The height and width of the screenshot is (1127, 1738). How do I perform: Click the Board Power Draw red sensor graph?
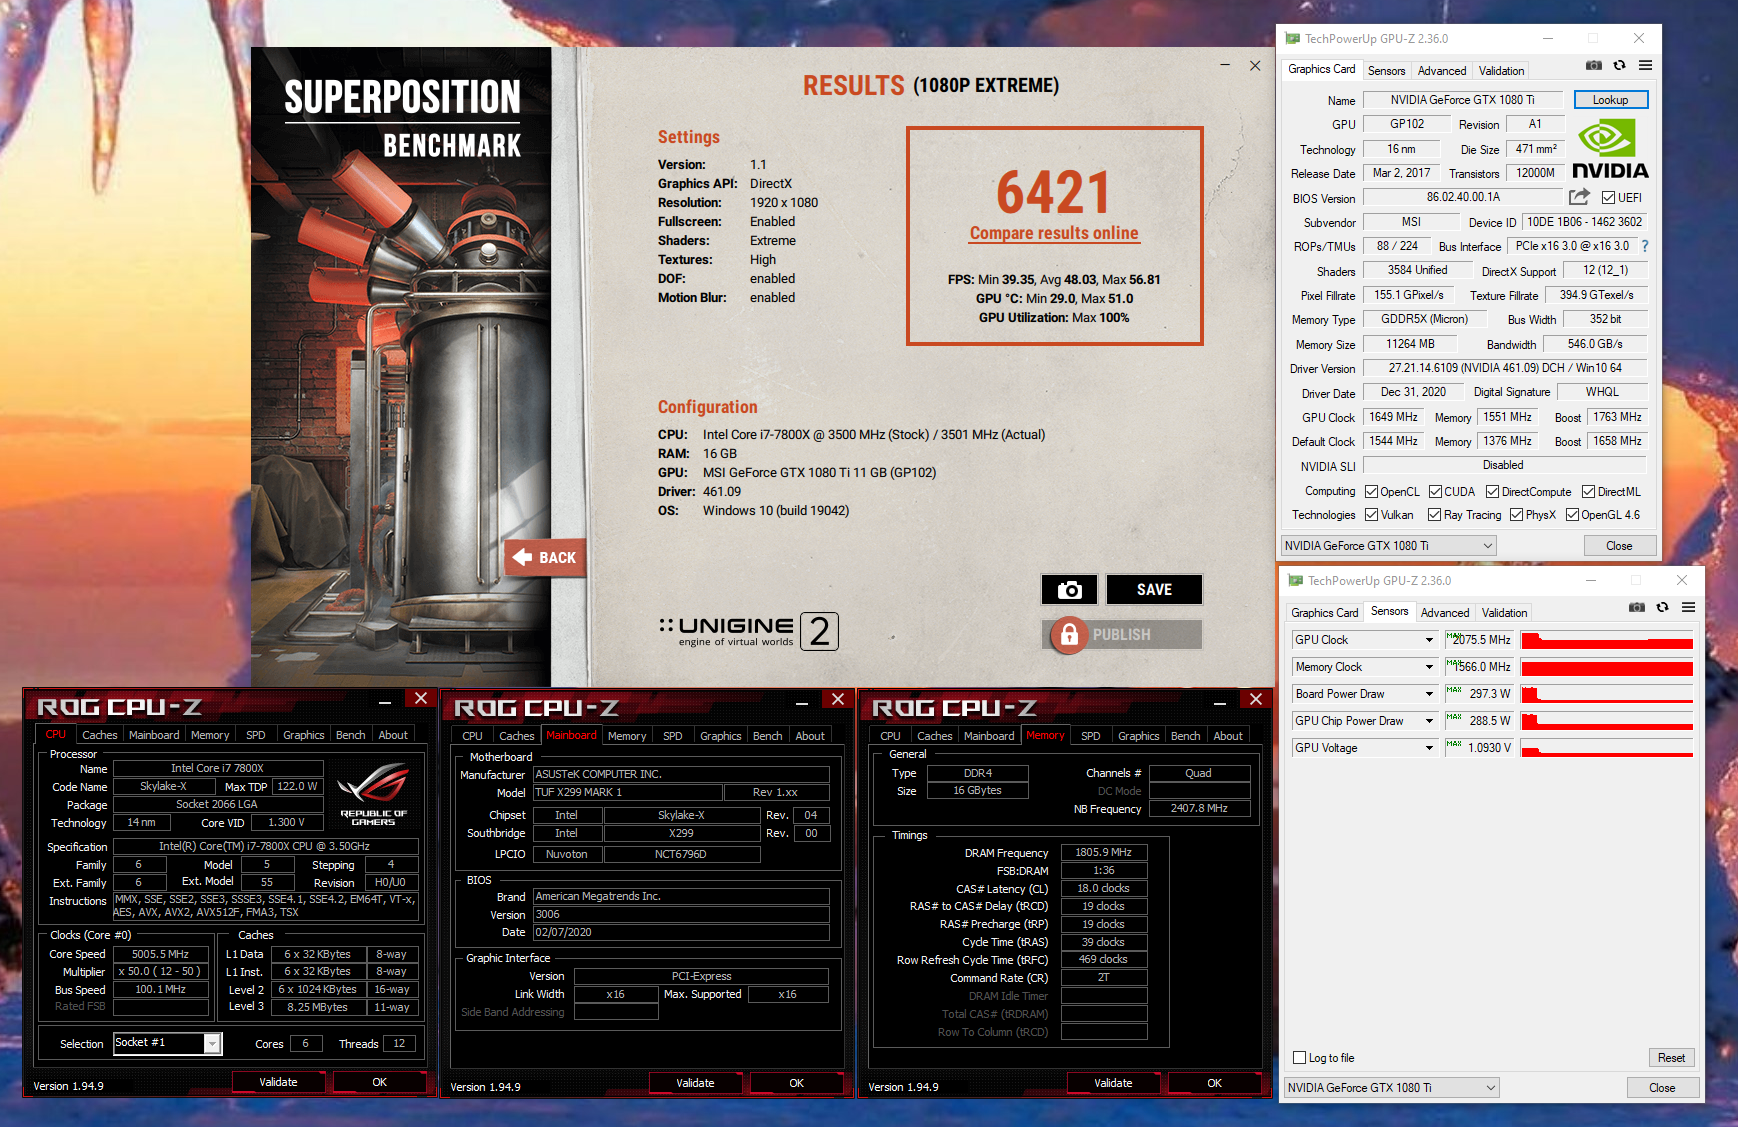point(1607,694)
